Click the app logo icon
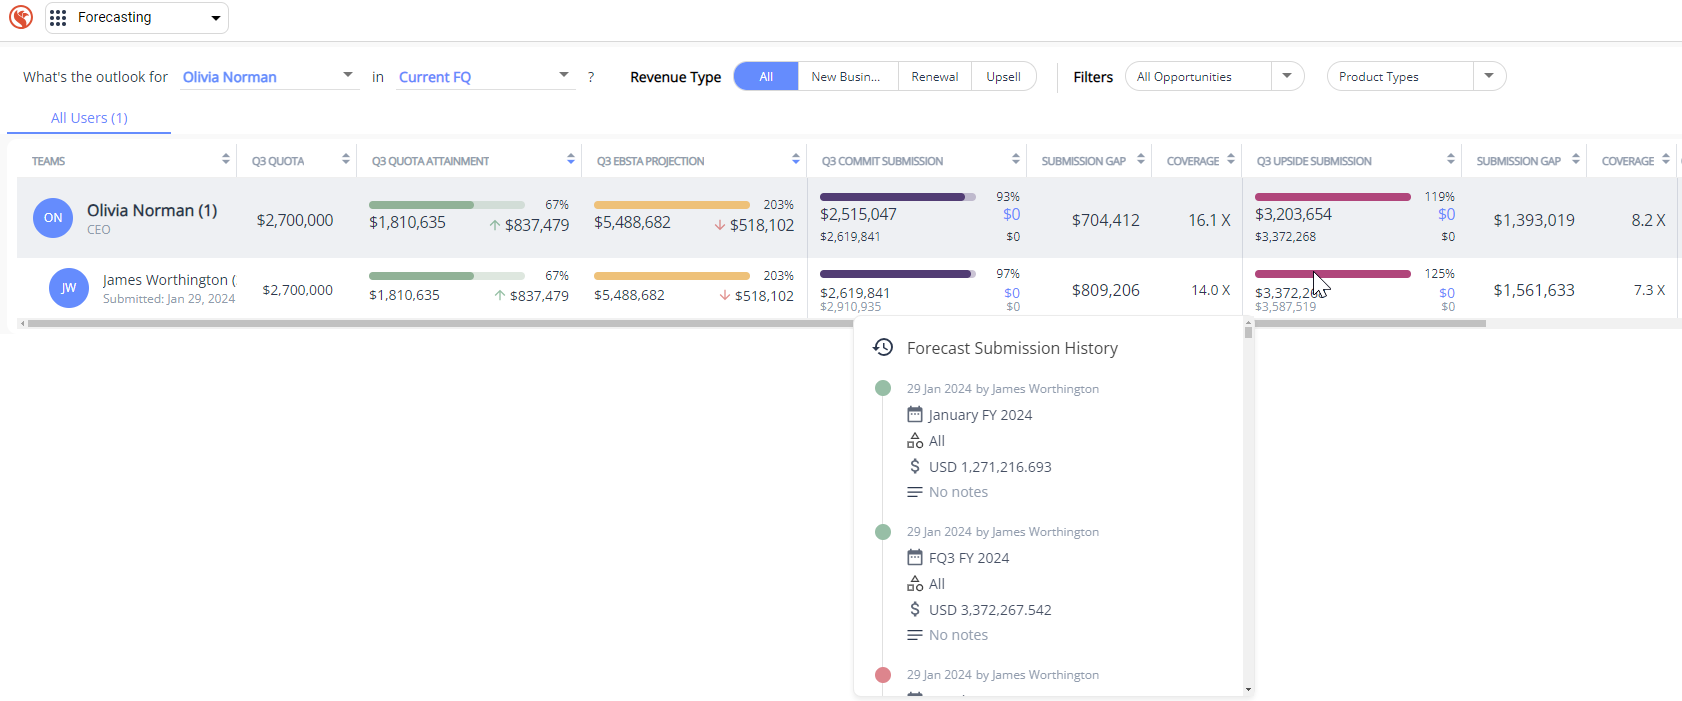This screenshot has height=701, width=1682. pyautogui.click(x=21, y=17)
